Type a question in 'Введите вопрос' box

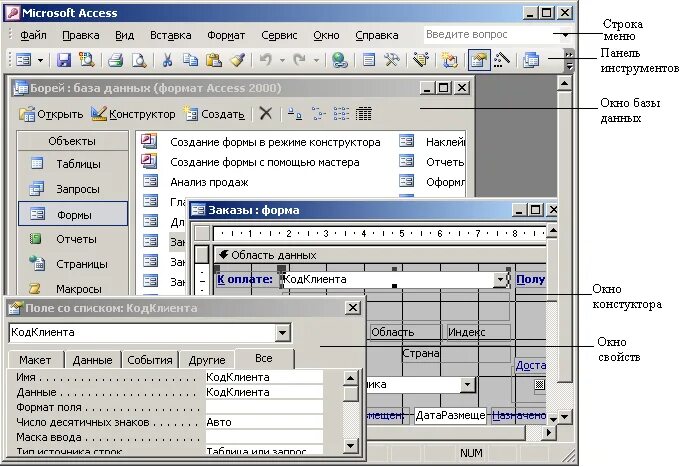(x=492, y=35)
